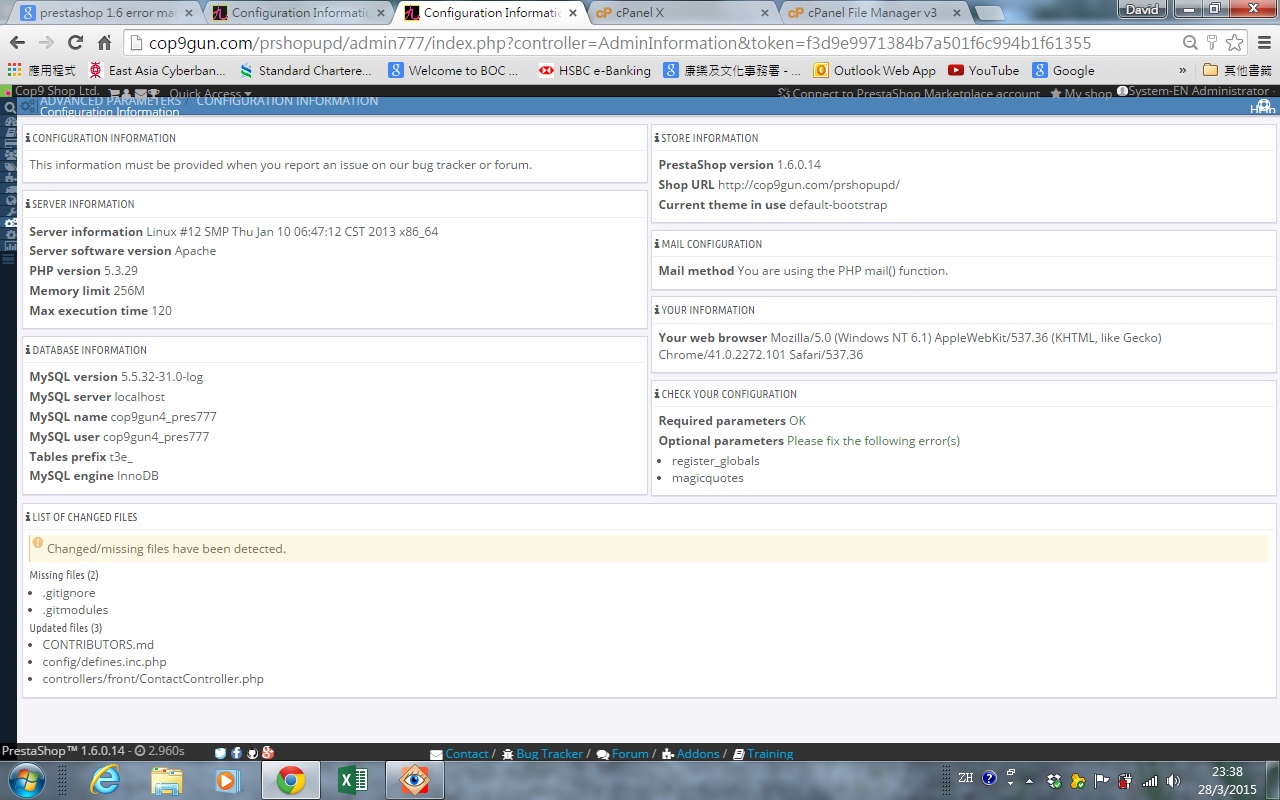Click the Cop9 Shop Ltd. shop name

click(x=57, y=91)
